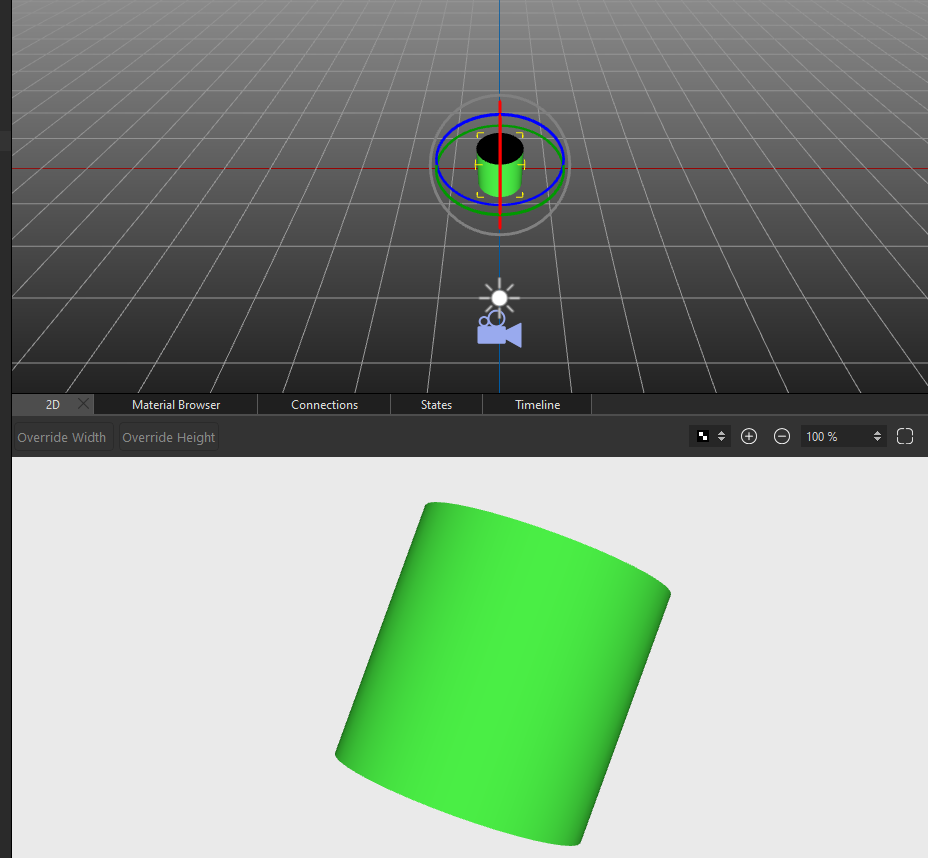
Task: Click the outer gray ring of rotation gizmo
Action: pos(500,234)
